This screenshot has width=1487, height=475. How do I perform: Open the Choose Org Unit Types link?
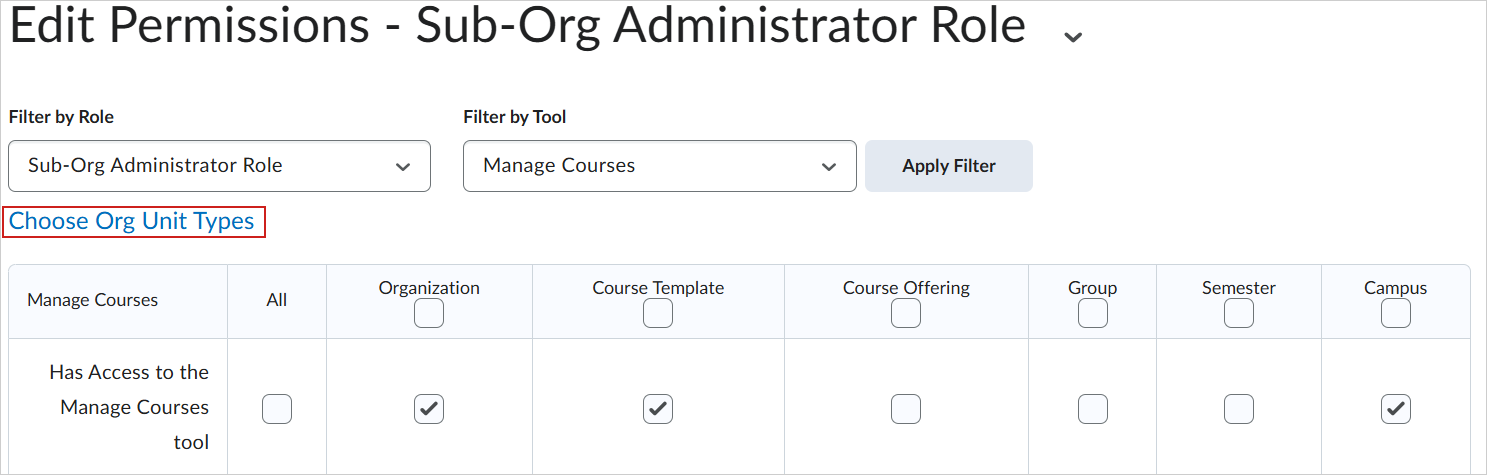coord(132,221)
